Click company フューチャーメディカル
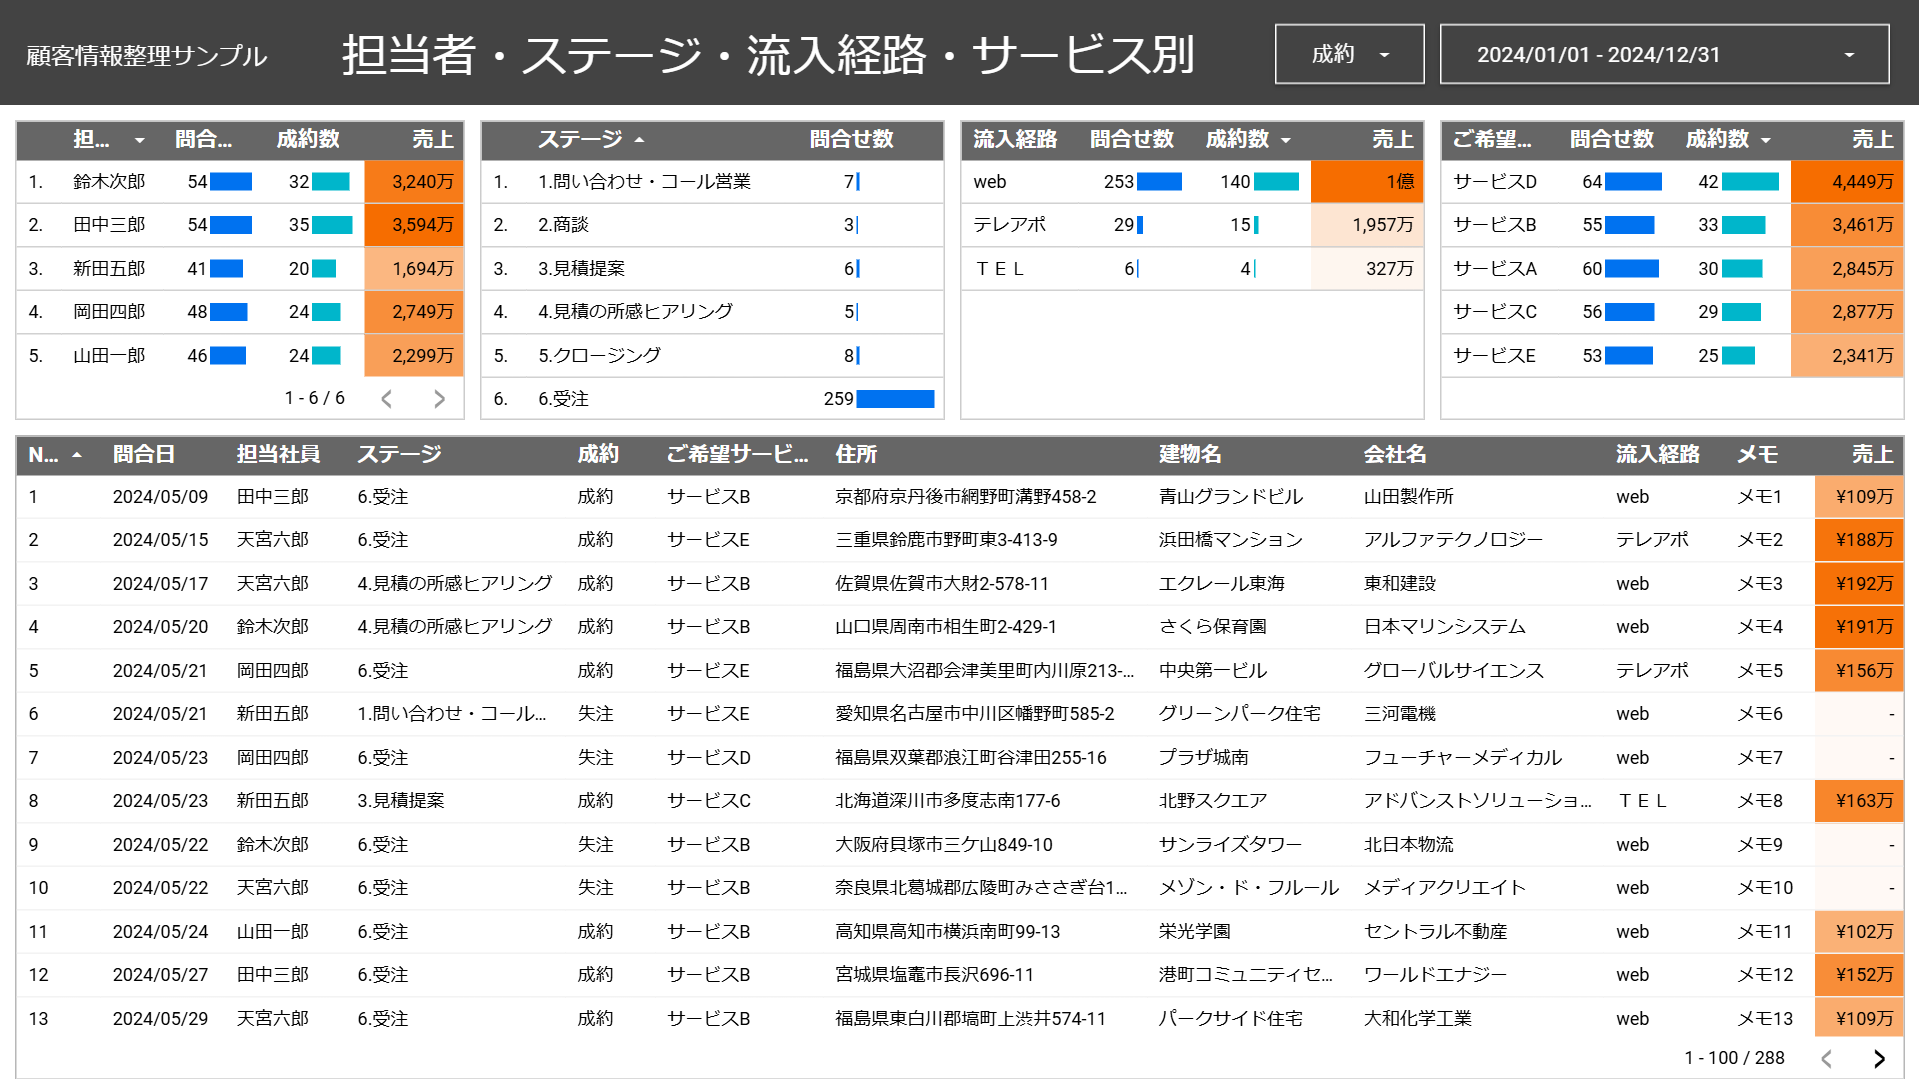 point(1462,758)
